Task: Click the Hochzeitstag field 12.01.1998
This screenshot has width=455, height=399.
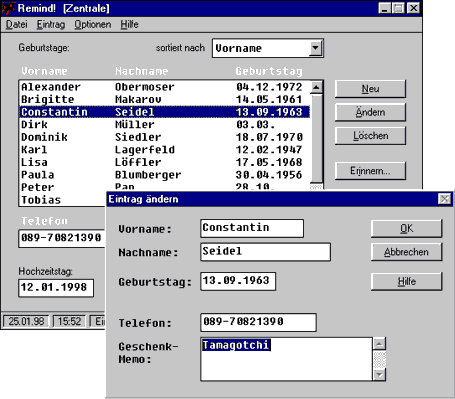Action: [x=56, y=288]
